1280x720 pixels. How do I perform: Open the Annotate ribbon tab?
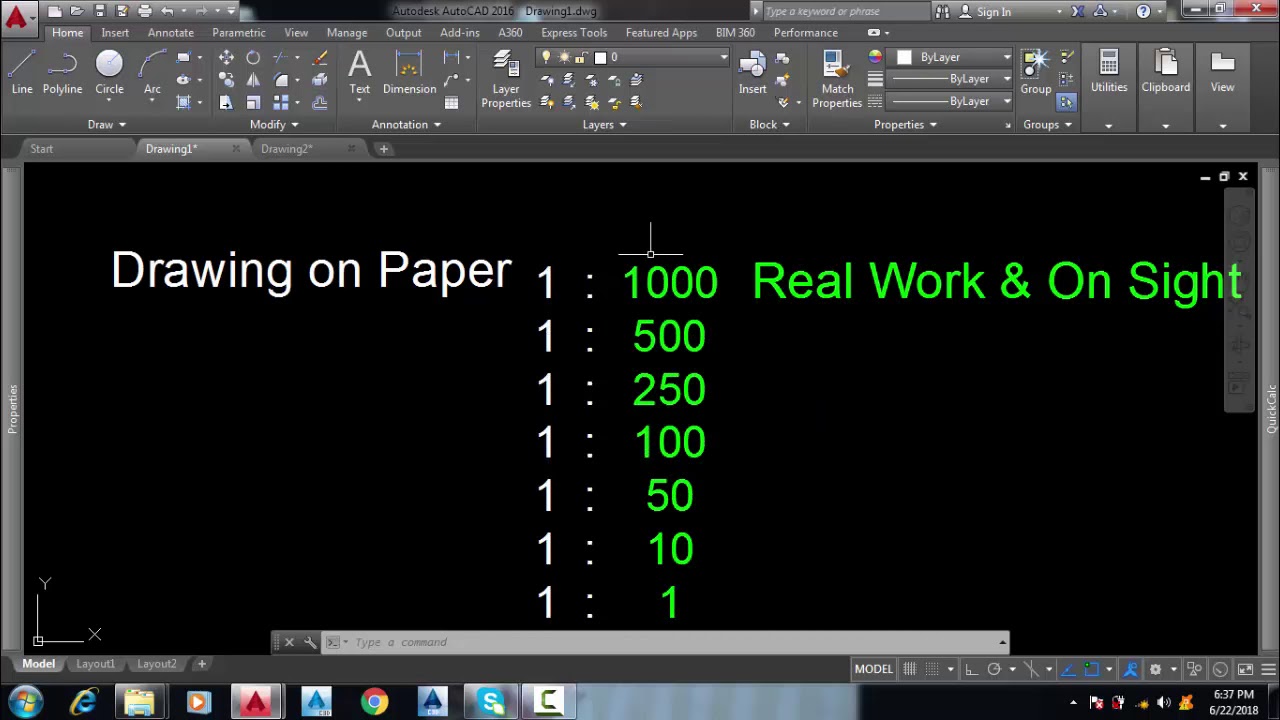(170, 33)
